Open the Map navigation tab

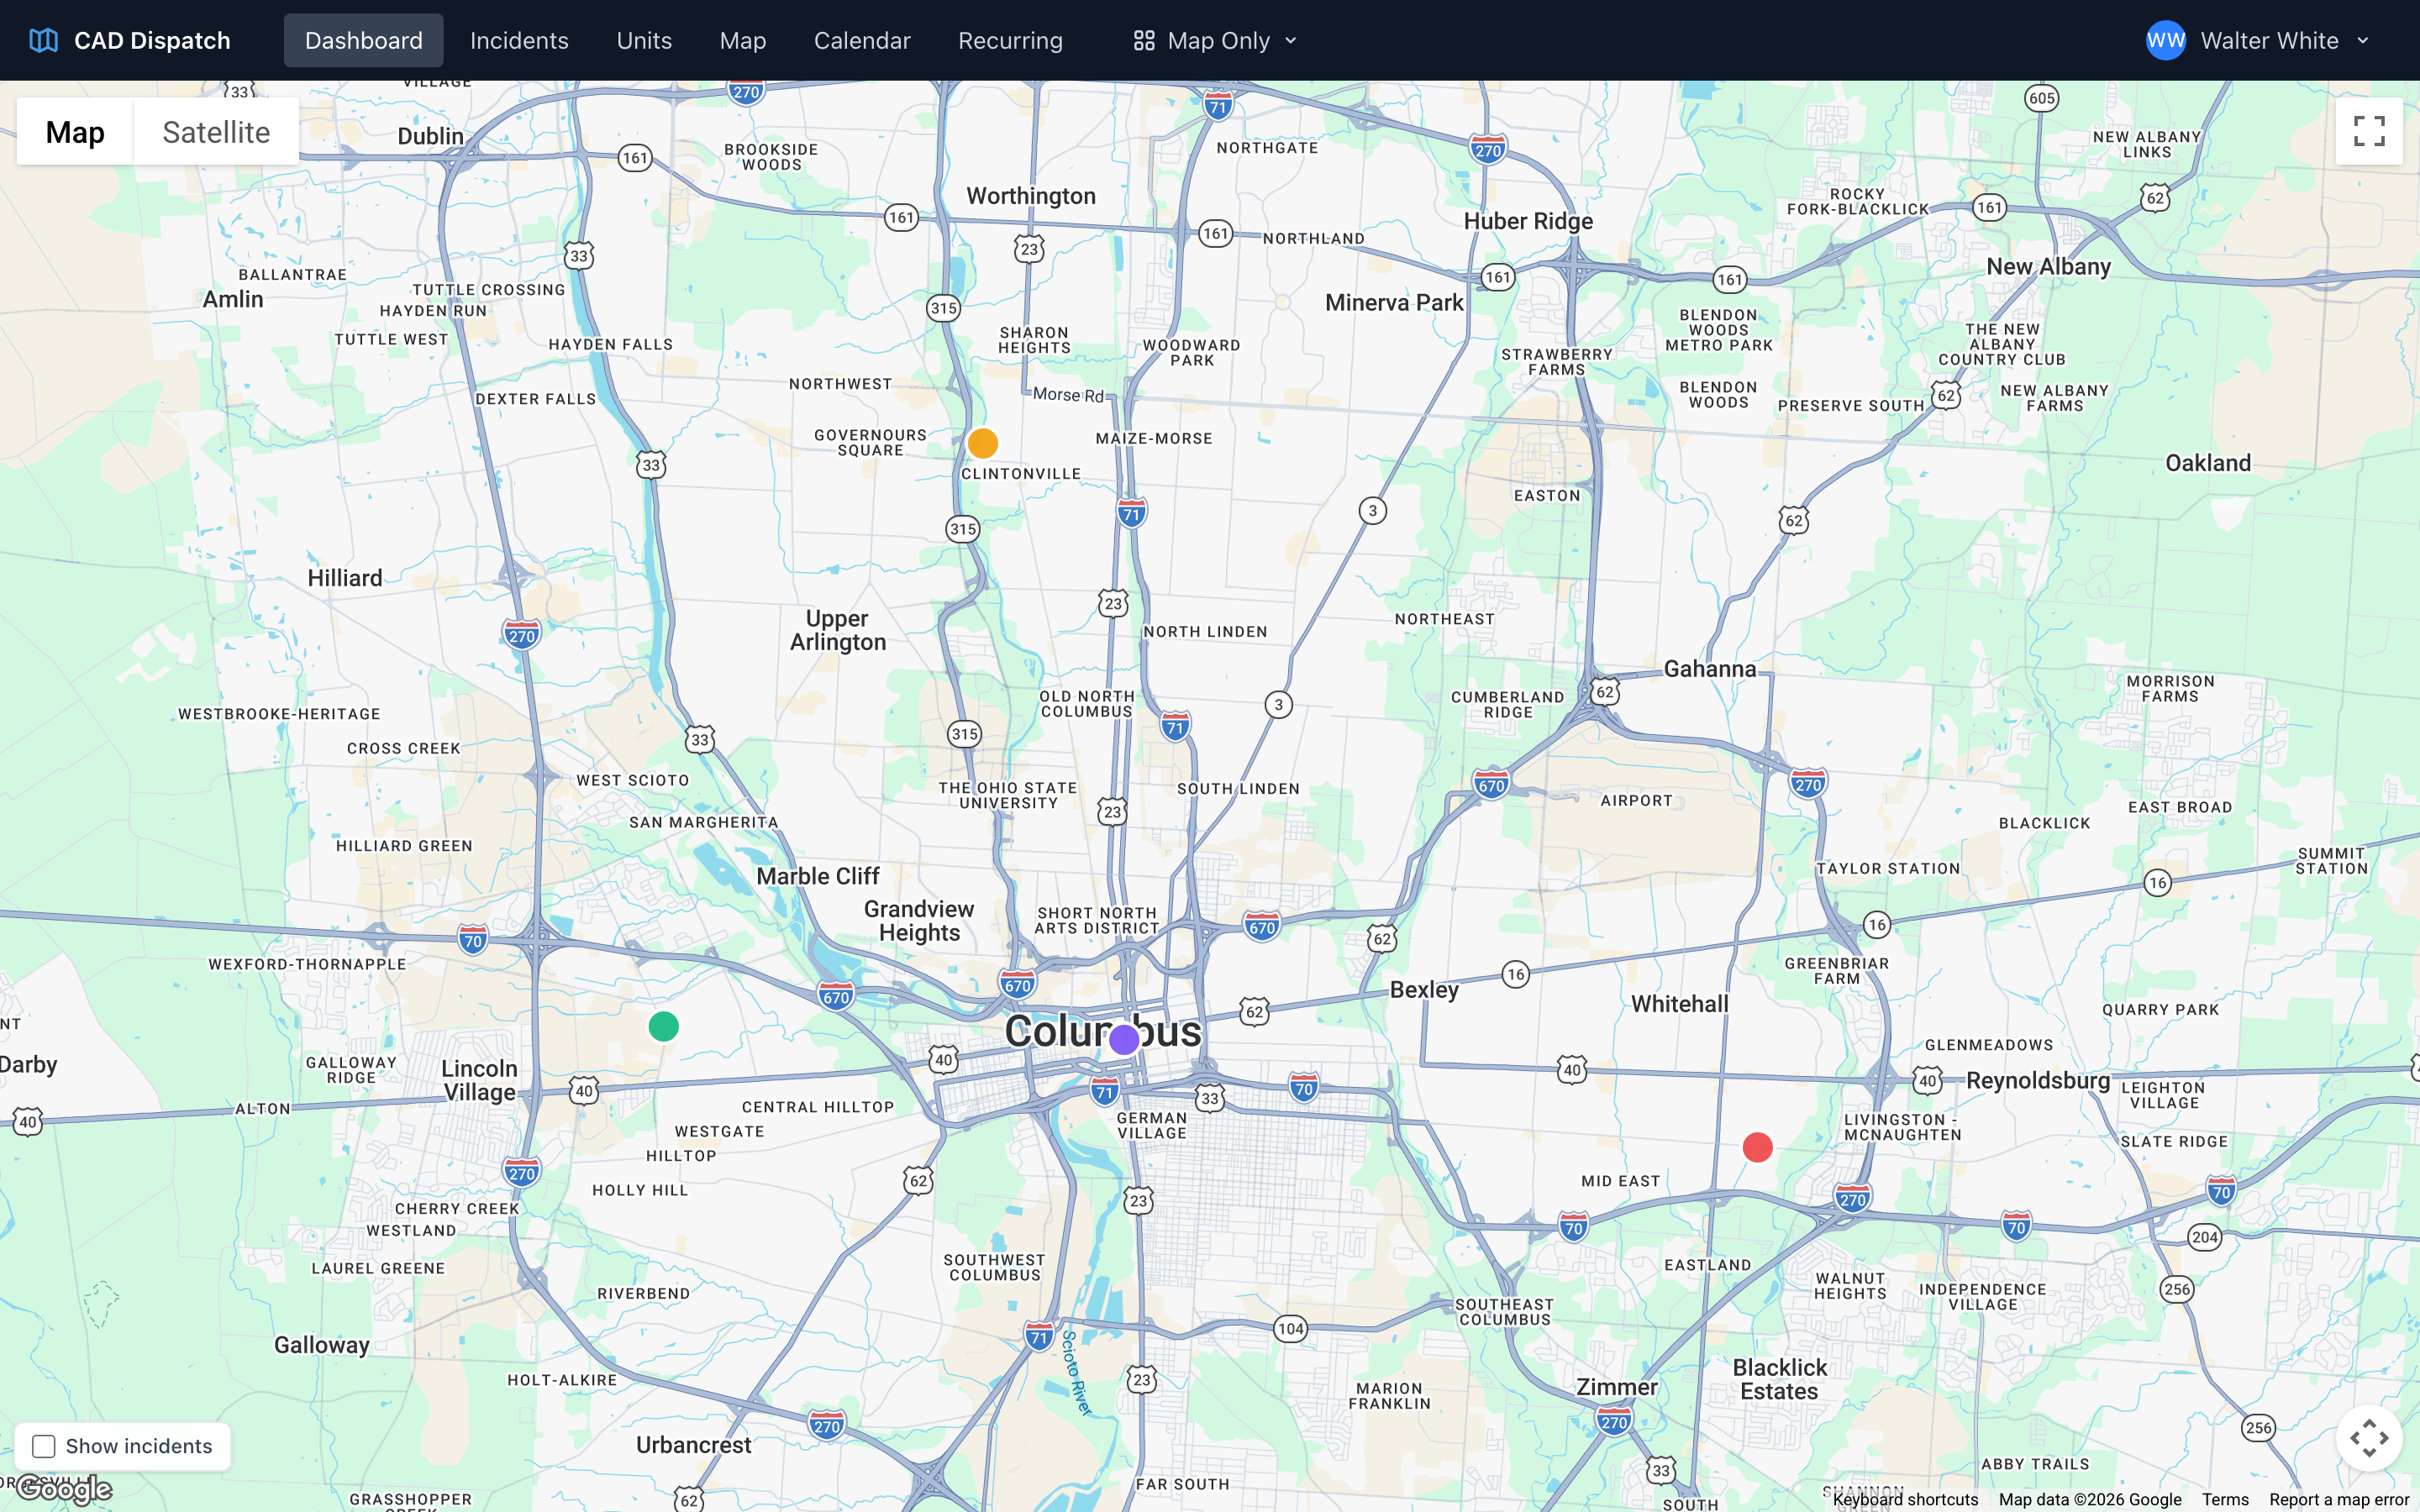(x=743, y=40)
